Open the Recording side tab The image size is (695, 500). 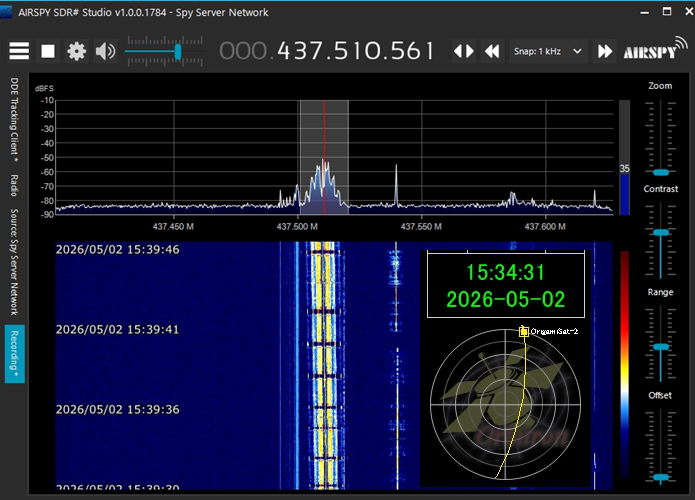pyautogui.click(x=15, y=354)
